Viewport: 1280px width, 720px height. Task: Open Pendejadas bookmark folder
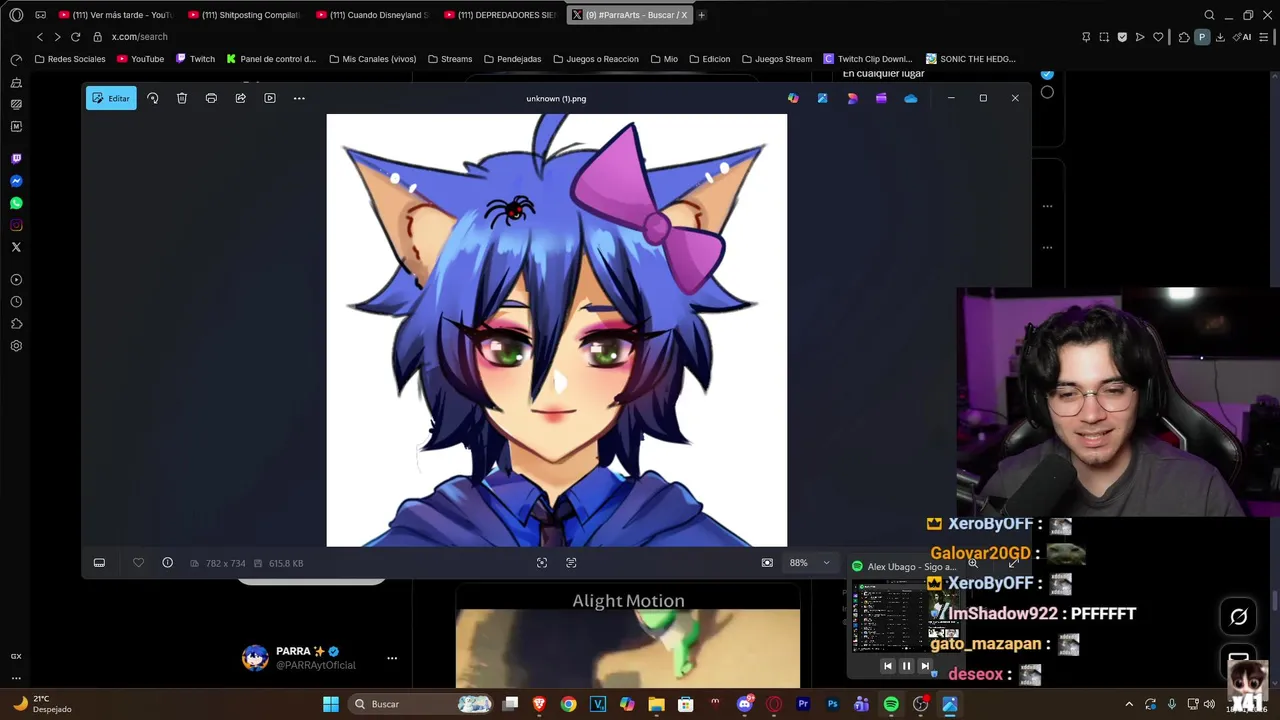click(x=511, y=59)
